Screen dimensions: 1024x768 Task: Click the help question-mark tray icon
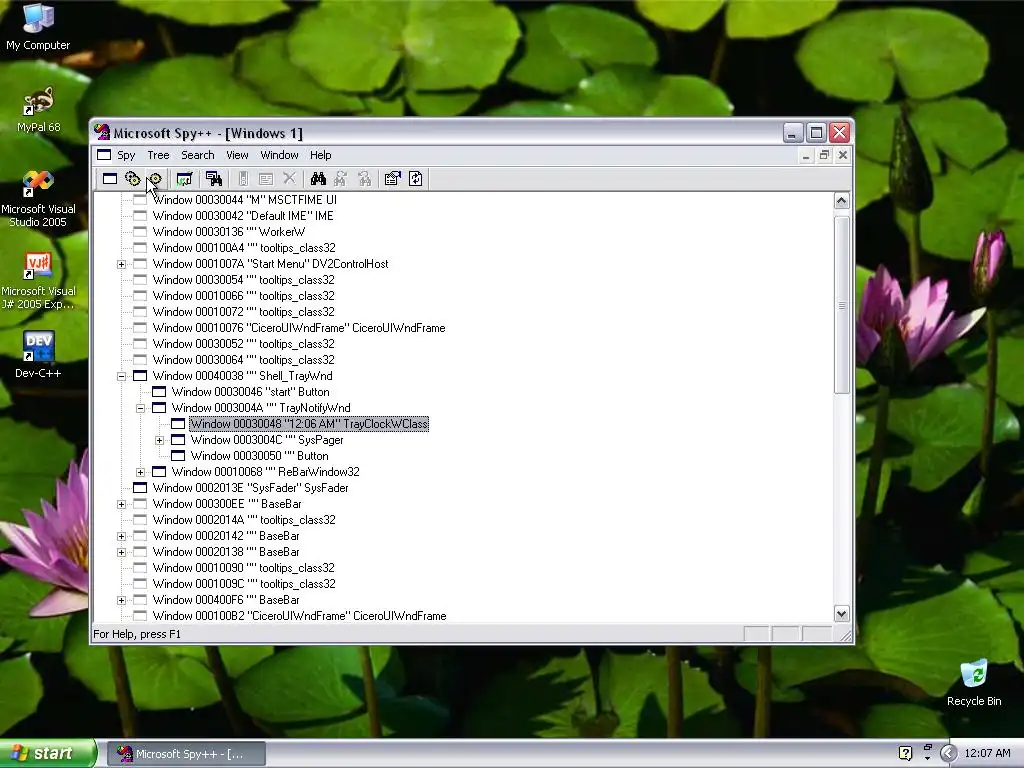(x=905, y=753)
